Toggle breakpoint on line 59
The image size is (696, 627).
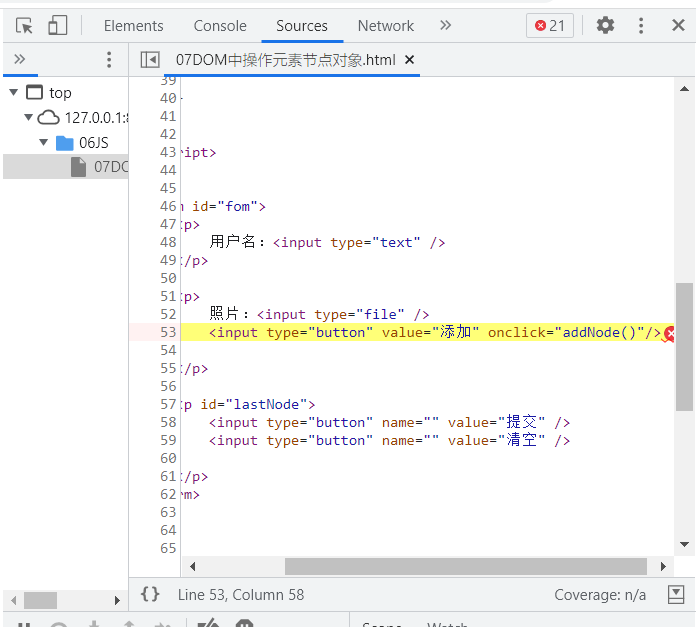click(x=168, y=440)
